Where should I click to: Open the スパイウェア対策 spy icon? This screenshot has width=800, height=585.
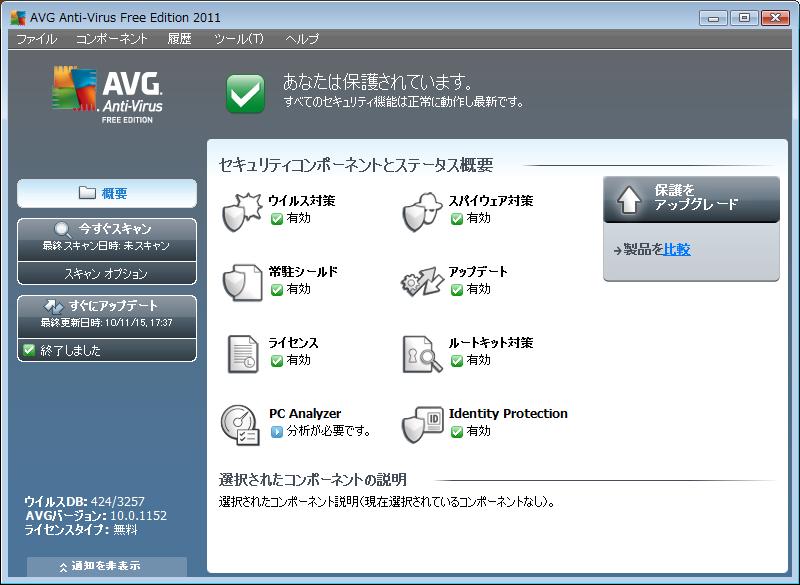(x=422, y=212)
